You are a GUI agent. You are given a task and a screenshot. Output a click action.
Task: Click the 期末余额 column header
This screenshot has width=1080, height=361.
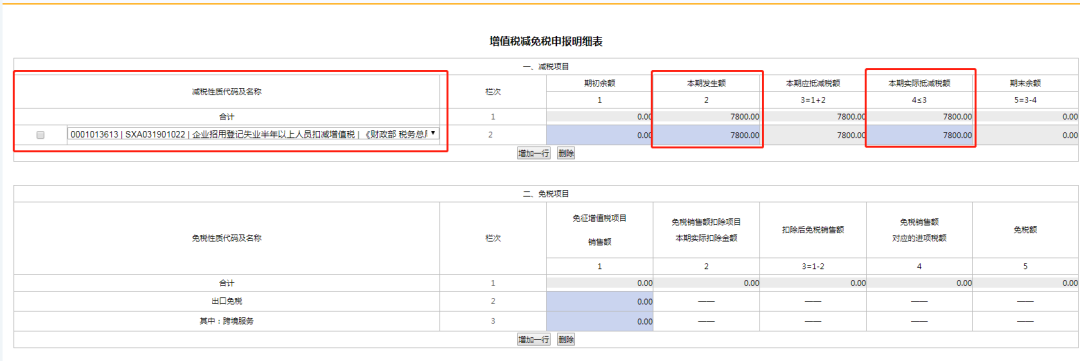tap(1026, 83)
